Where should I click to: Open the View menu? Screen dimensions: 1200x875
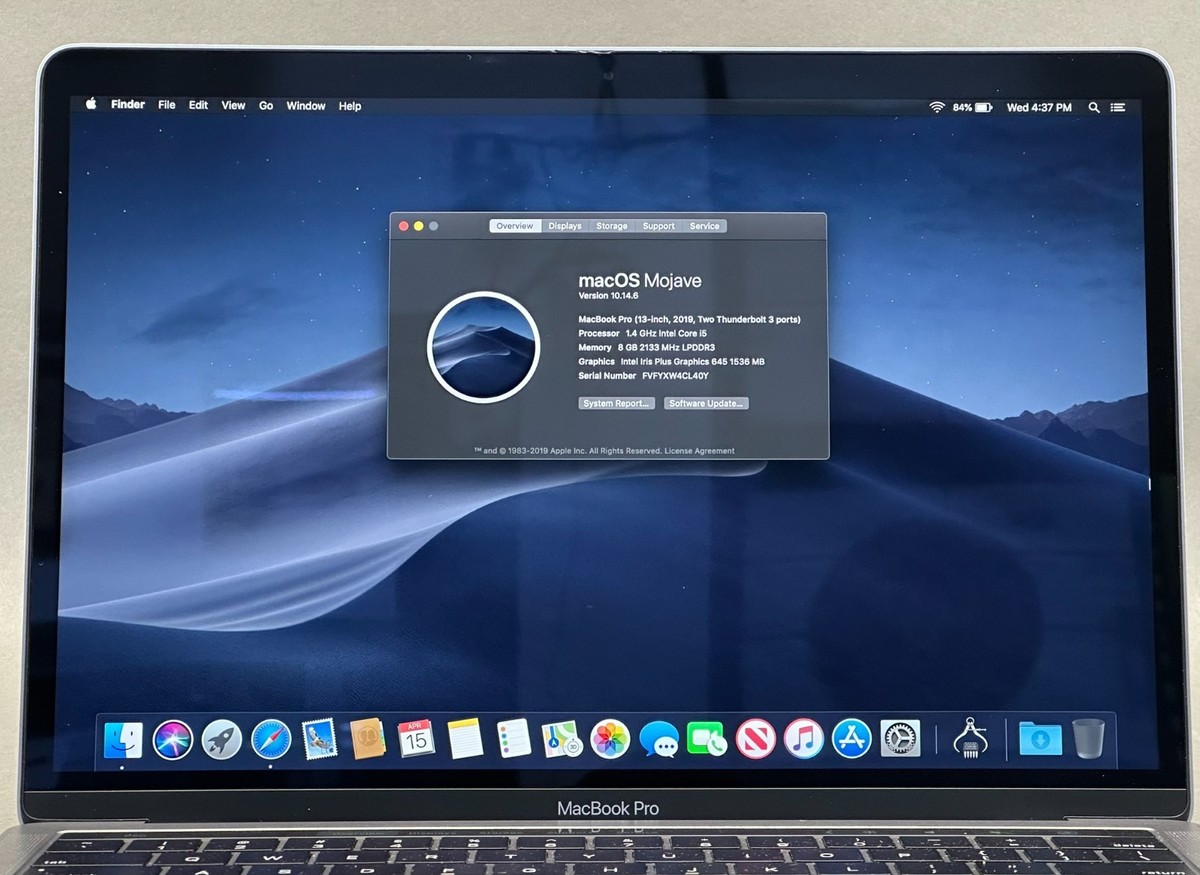(233, 105)
